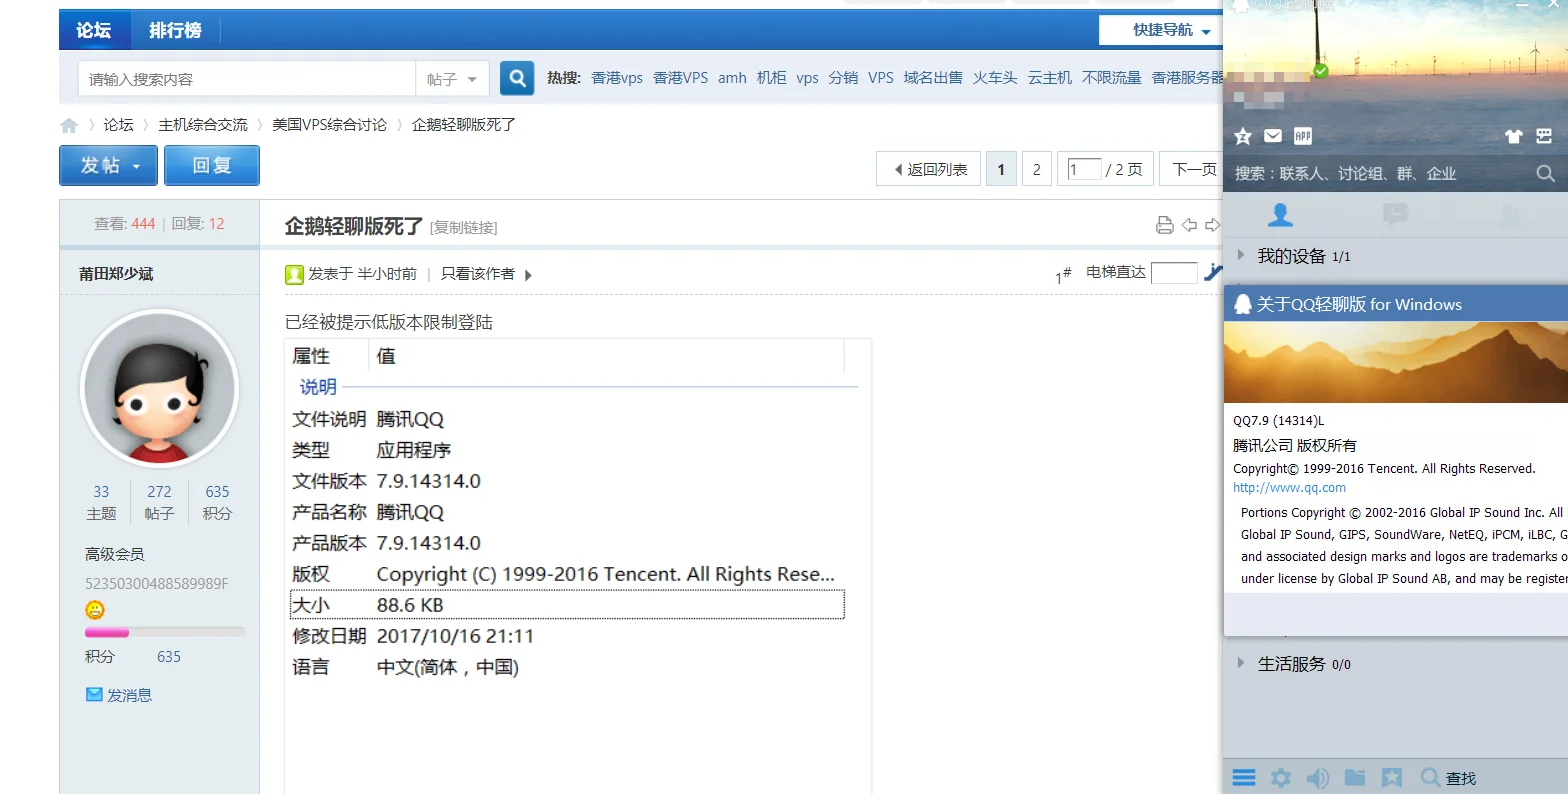This screenshot has height=794, width=1568.
Task: Go to next thread with right arrow icon
Action: point(1213,225)
